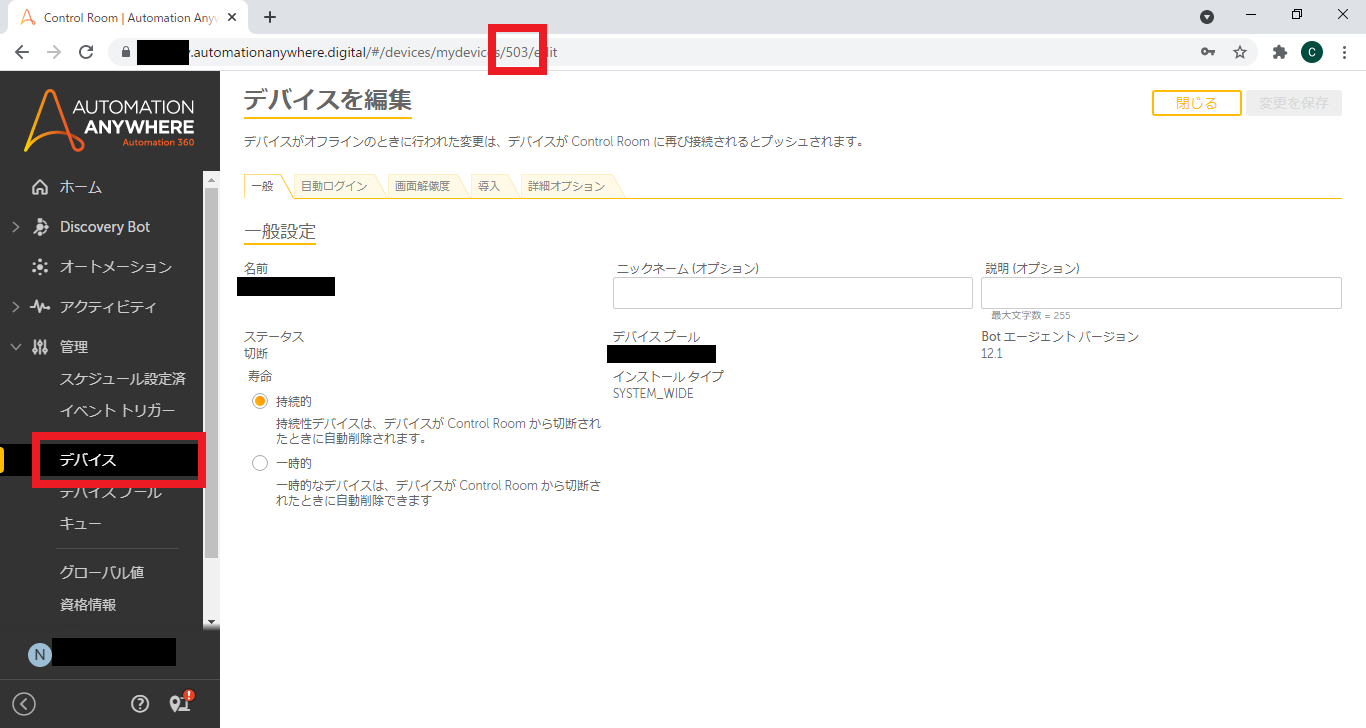Focus the 説明 input field
1366x728 pixels.
tap(1161, 293)
